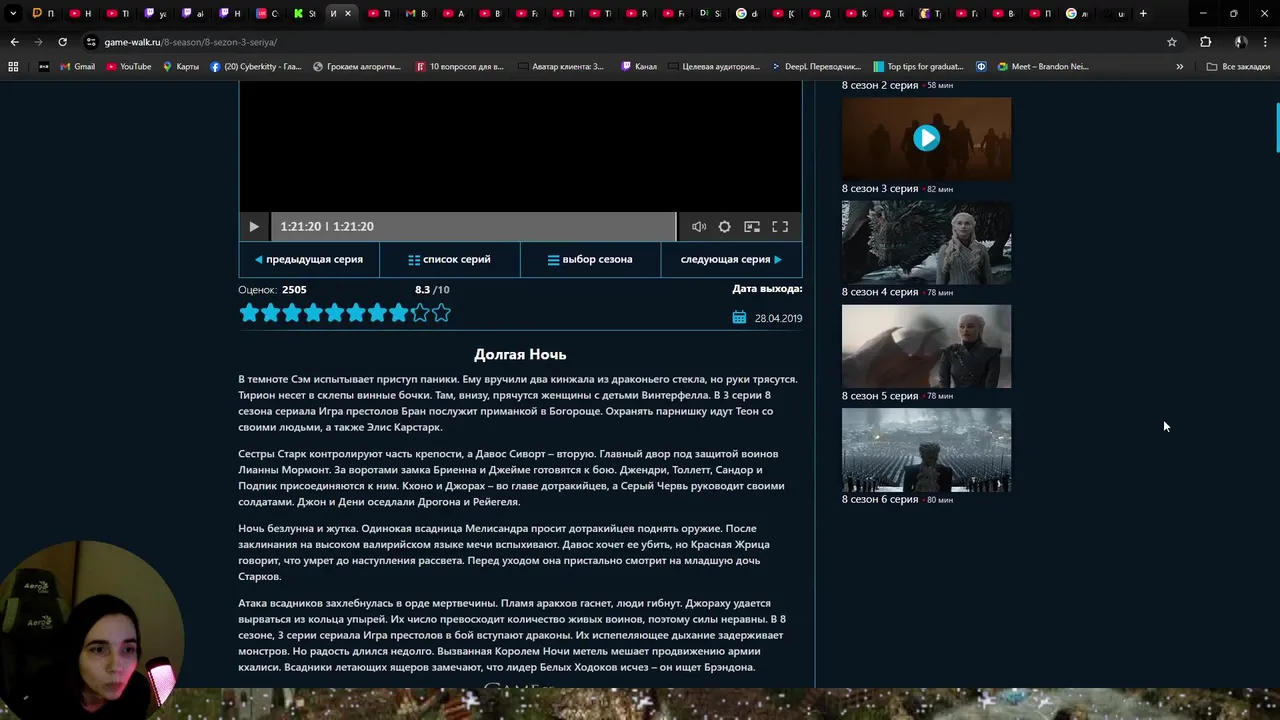Open the 8 сезон 4 серия link
This screenshot has height=720, width=1280.
(880, 292)
